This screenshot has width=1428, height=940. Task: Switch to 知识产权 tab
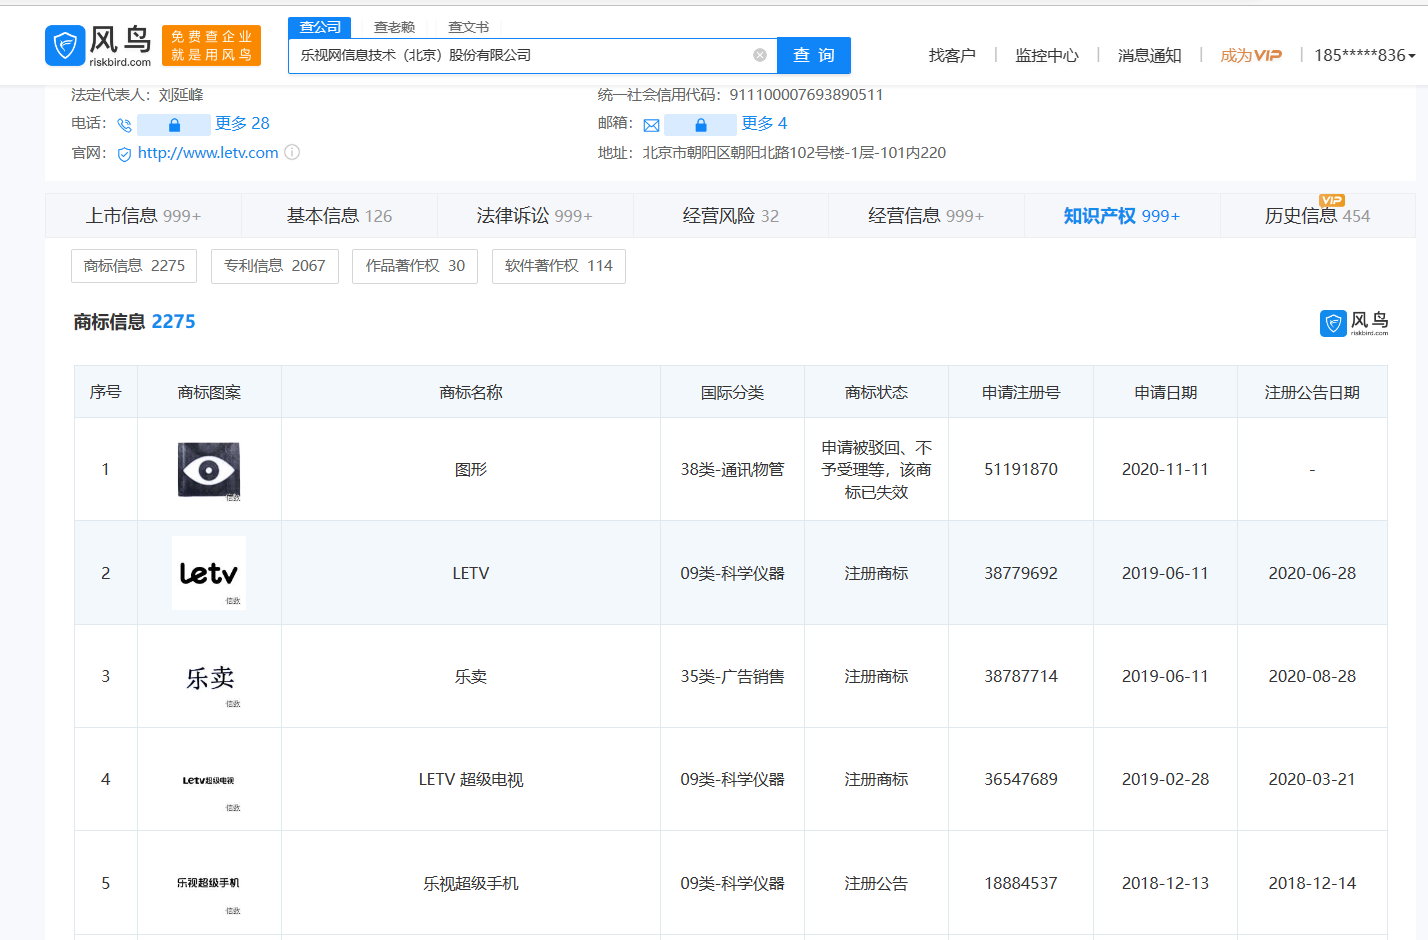click(x=1122, y=216)
